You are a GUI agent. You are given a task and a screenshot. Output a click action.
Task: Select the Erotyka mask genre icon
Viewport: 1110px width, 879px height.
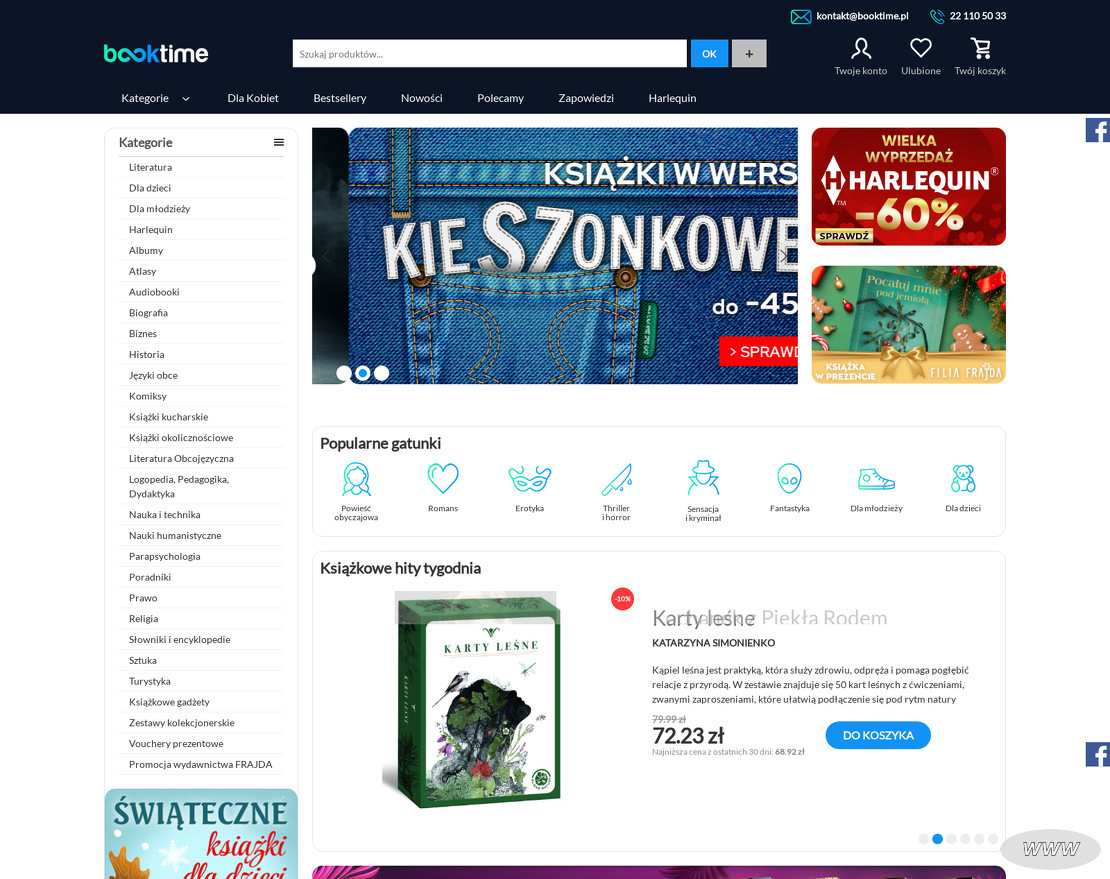(529, 479)
